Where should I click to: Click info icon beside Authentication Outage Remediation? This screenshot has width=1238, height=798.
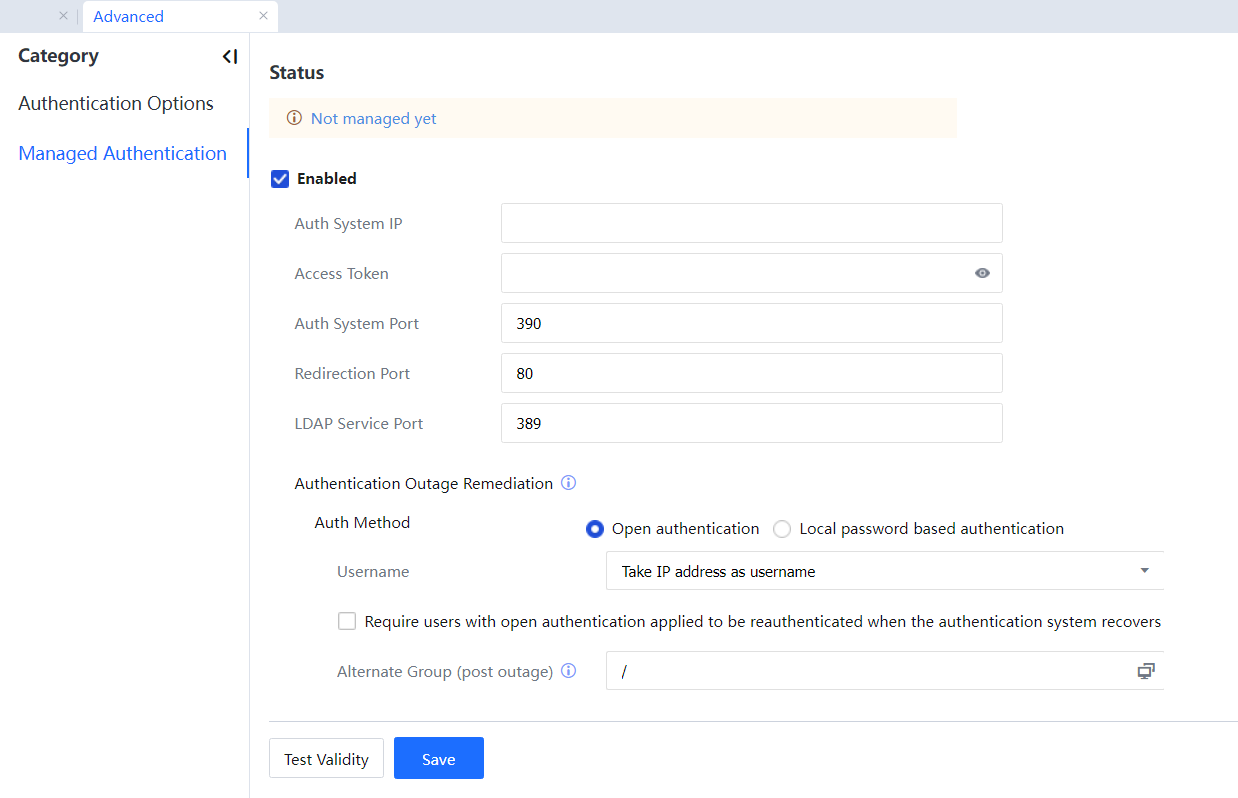click(x=568, y=483)
